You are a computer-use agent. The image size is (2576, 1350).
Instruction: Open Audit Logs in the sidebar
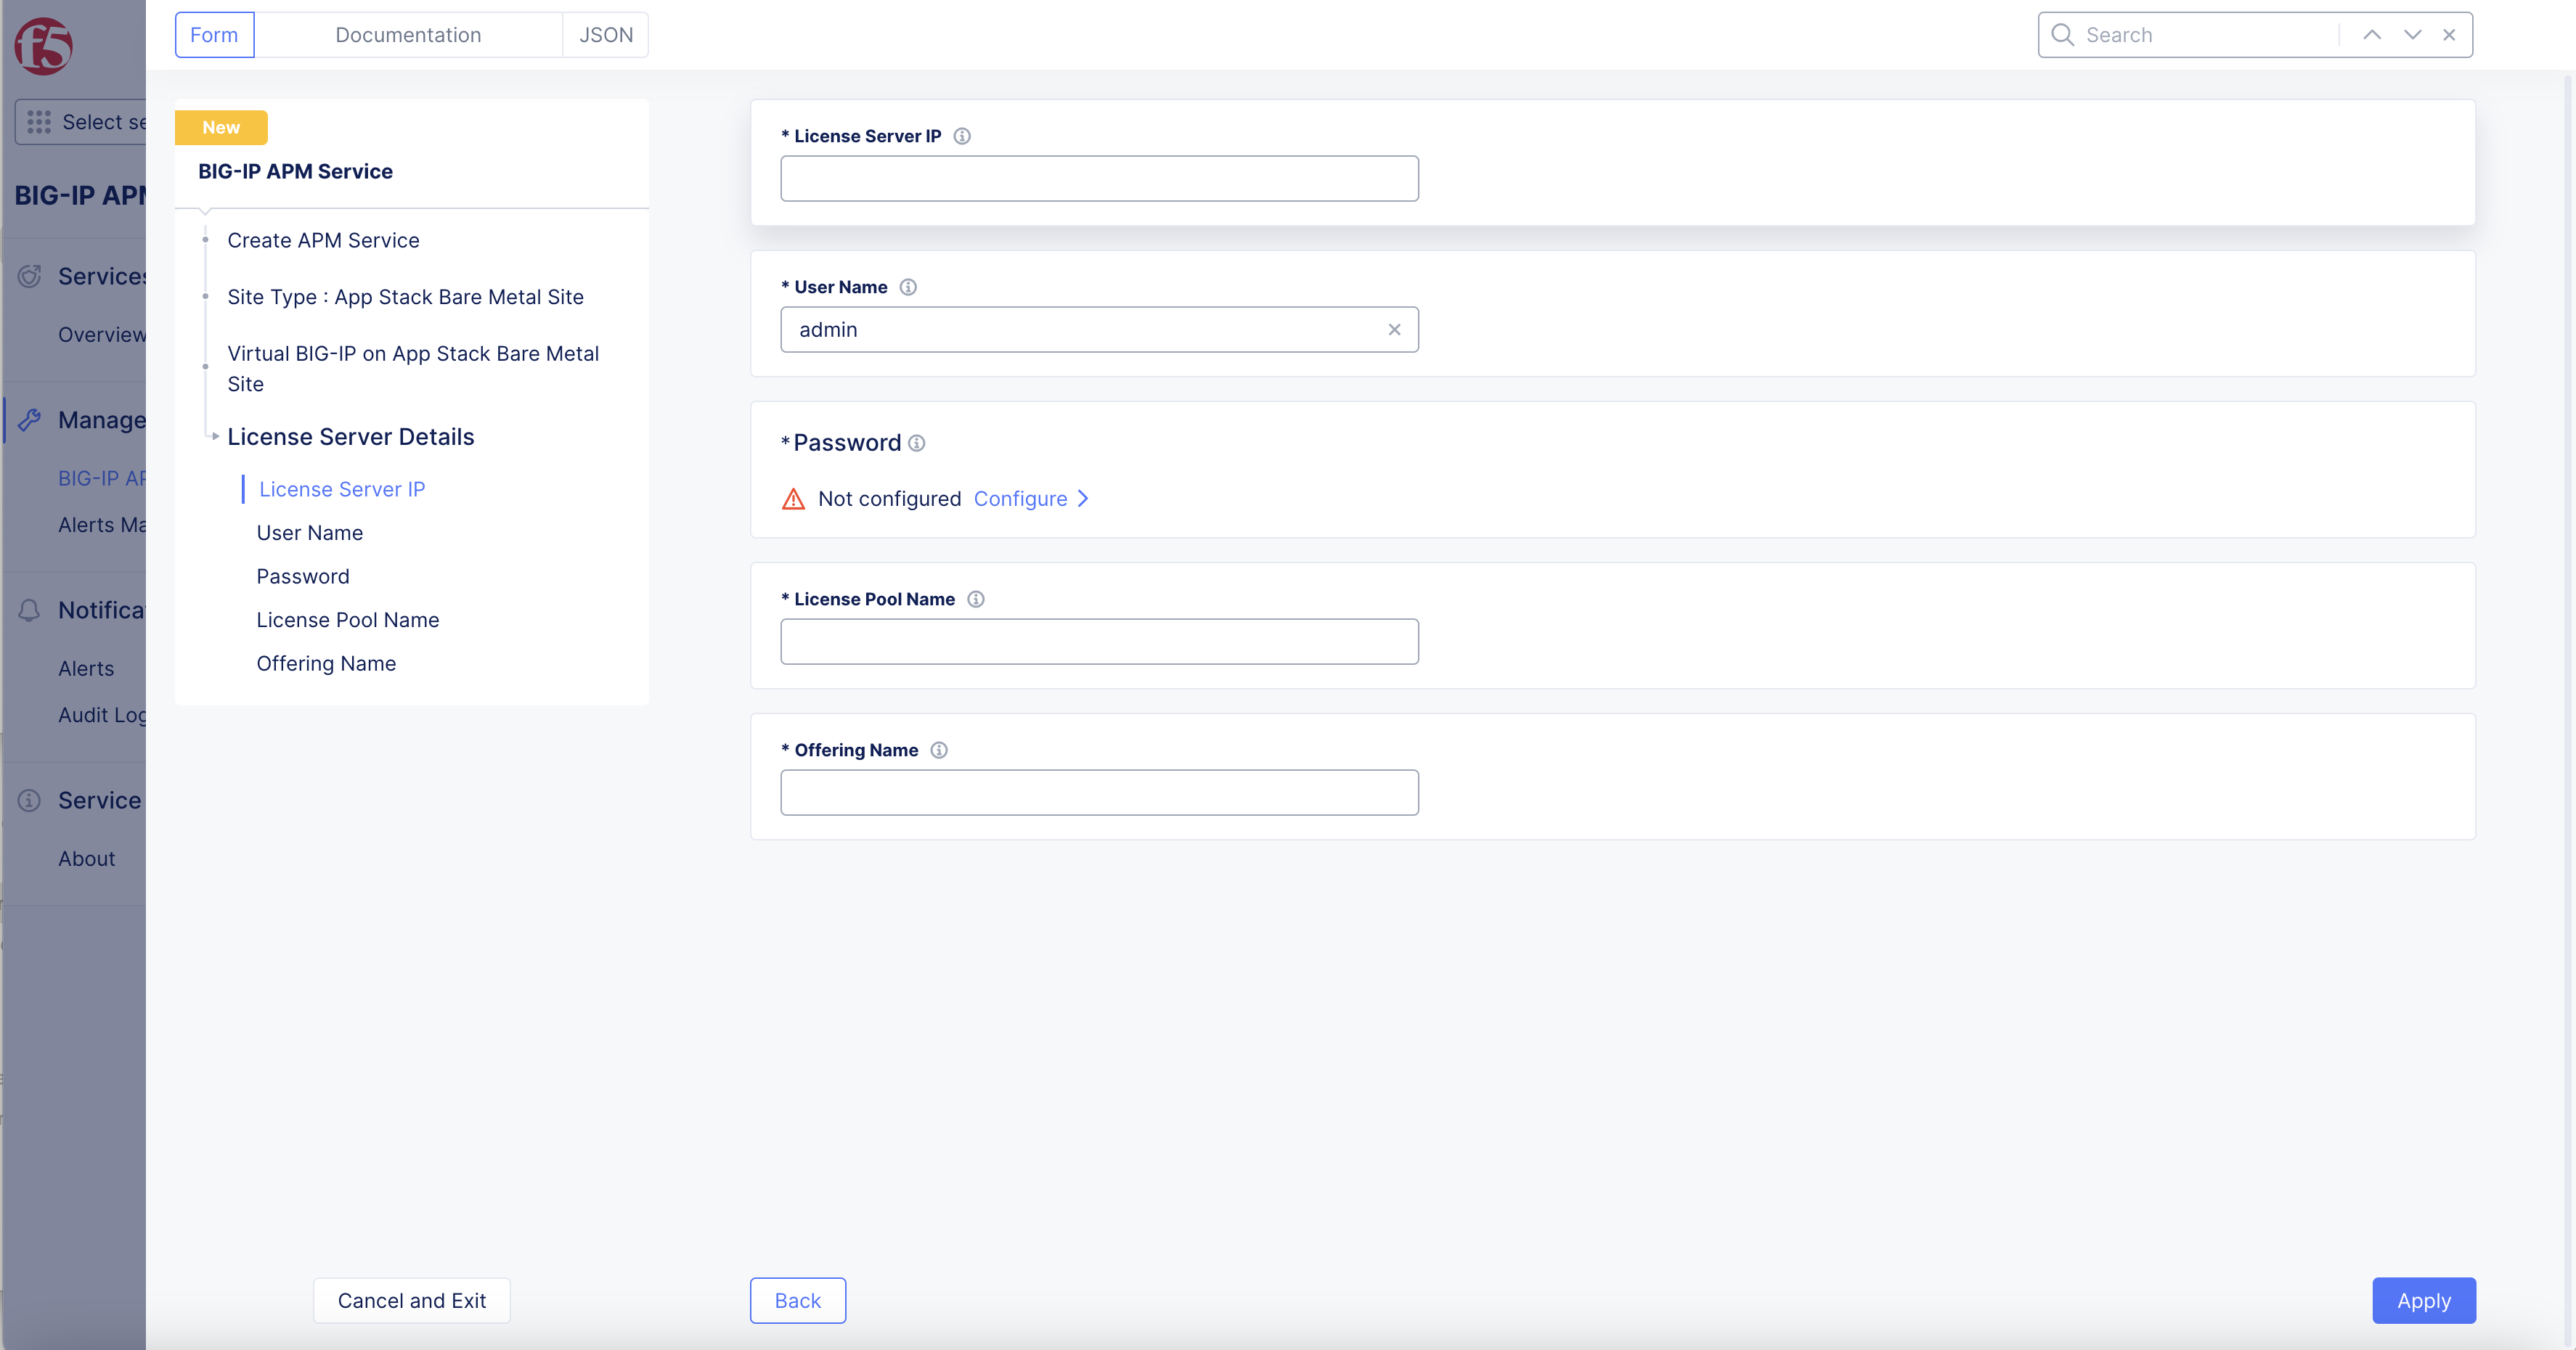click(102, 715)
